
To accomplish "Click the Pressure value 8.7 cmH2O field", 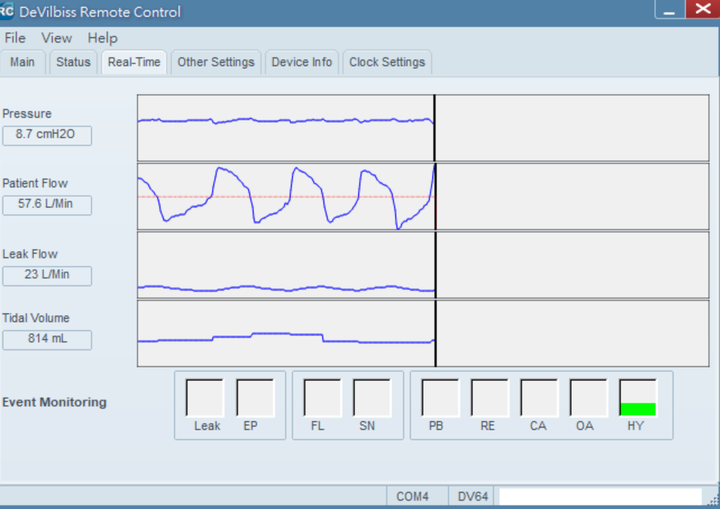I will (47, 135).
